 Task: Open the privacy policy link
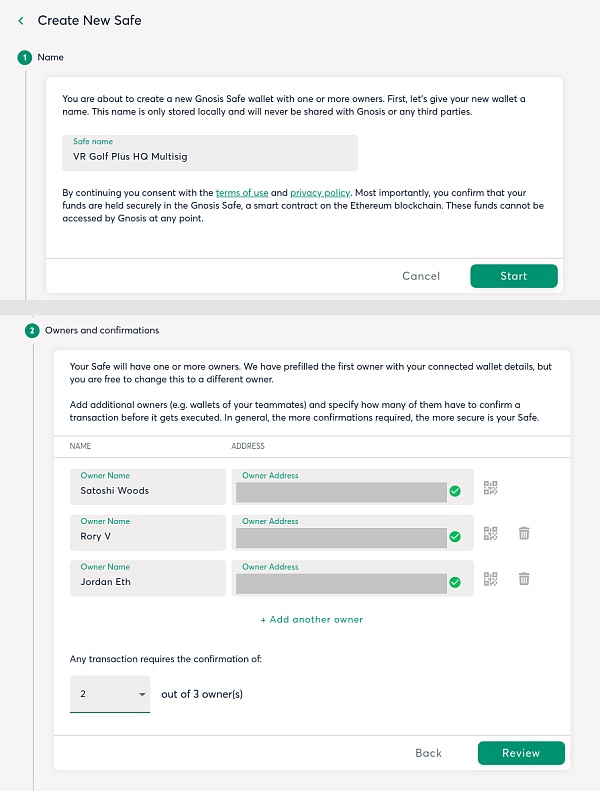320,192
